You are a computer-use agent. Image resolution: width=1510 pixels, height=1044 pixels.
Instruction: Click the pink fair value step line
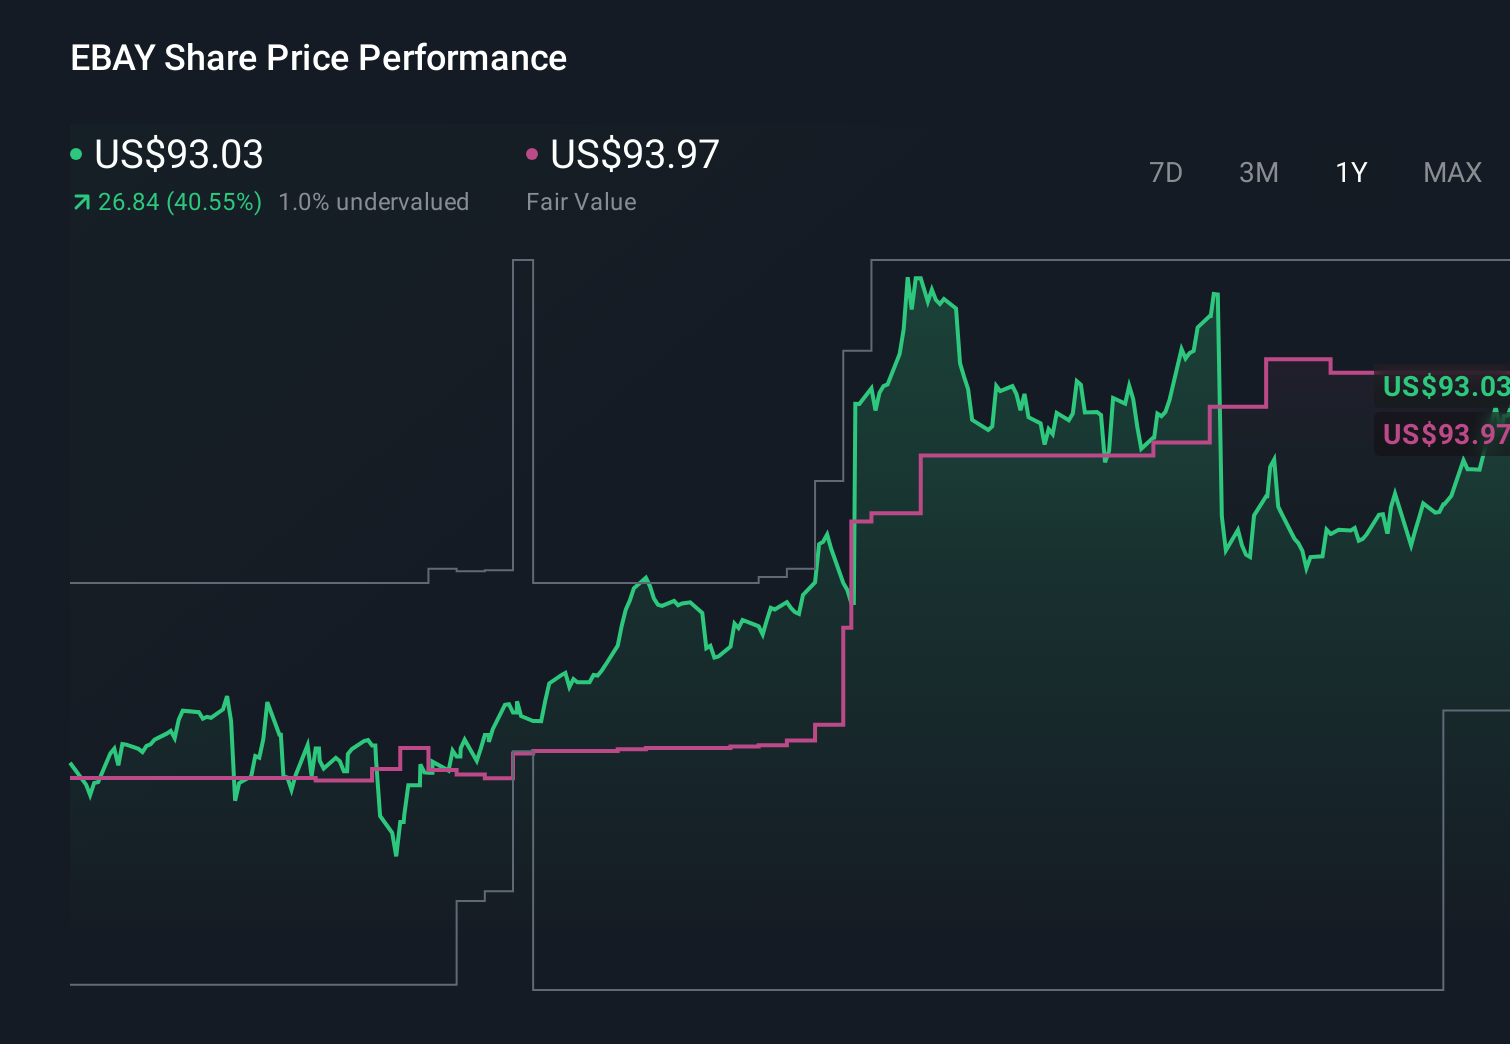[1000, 456]
